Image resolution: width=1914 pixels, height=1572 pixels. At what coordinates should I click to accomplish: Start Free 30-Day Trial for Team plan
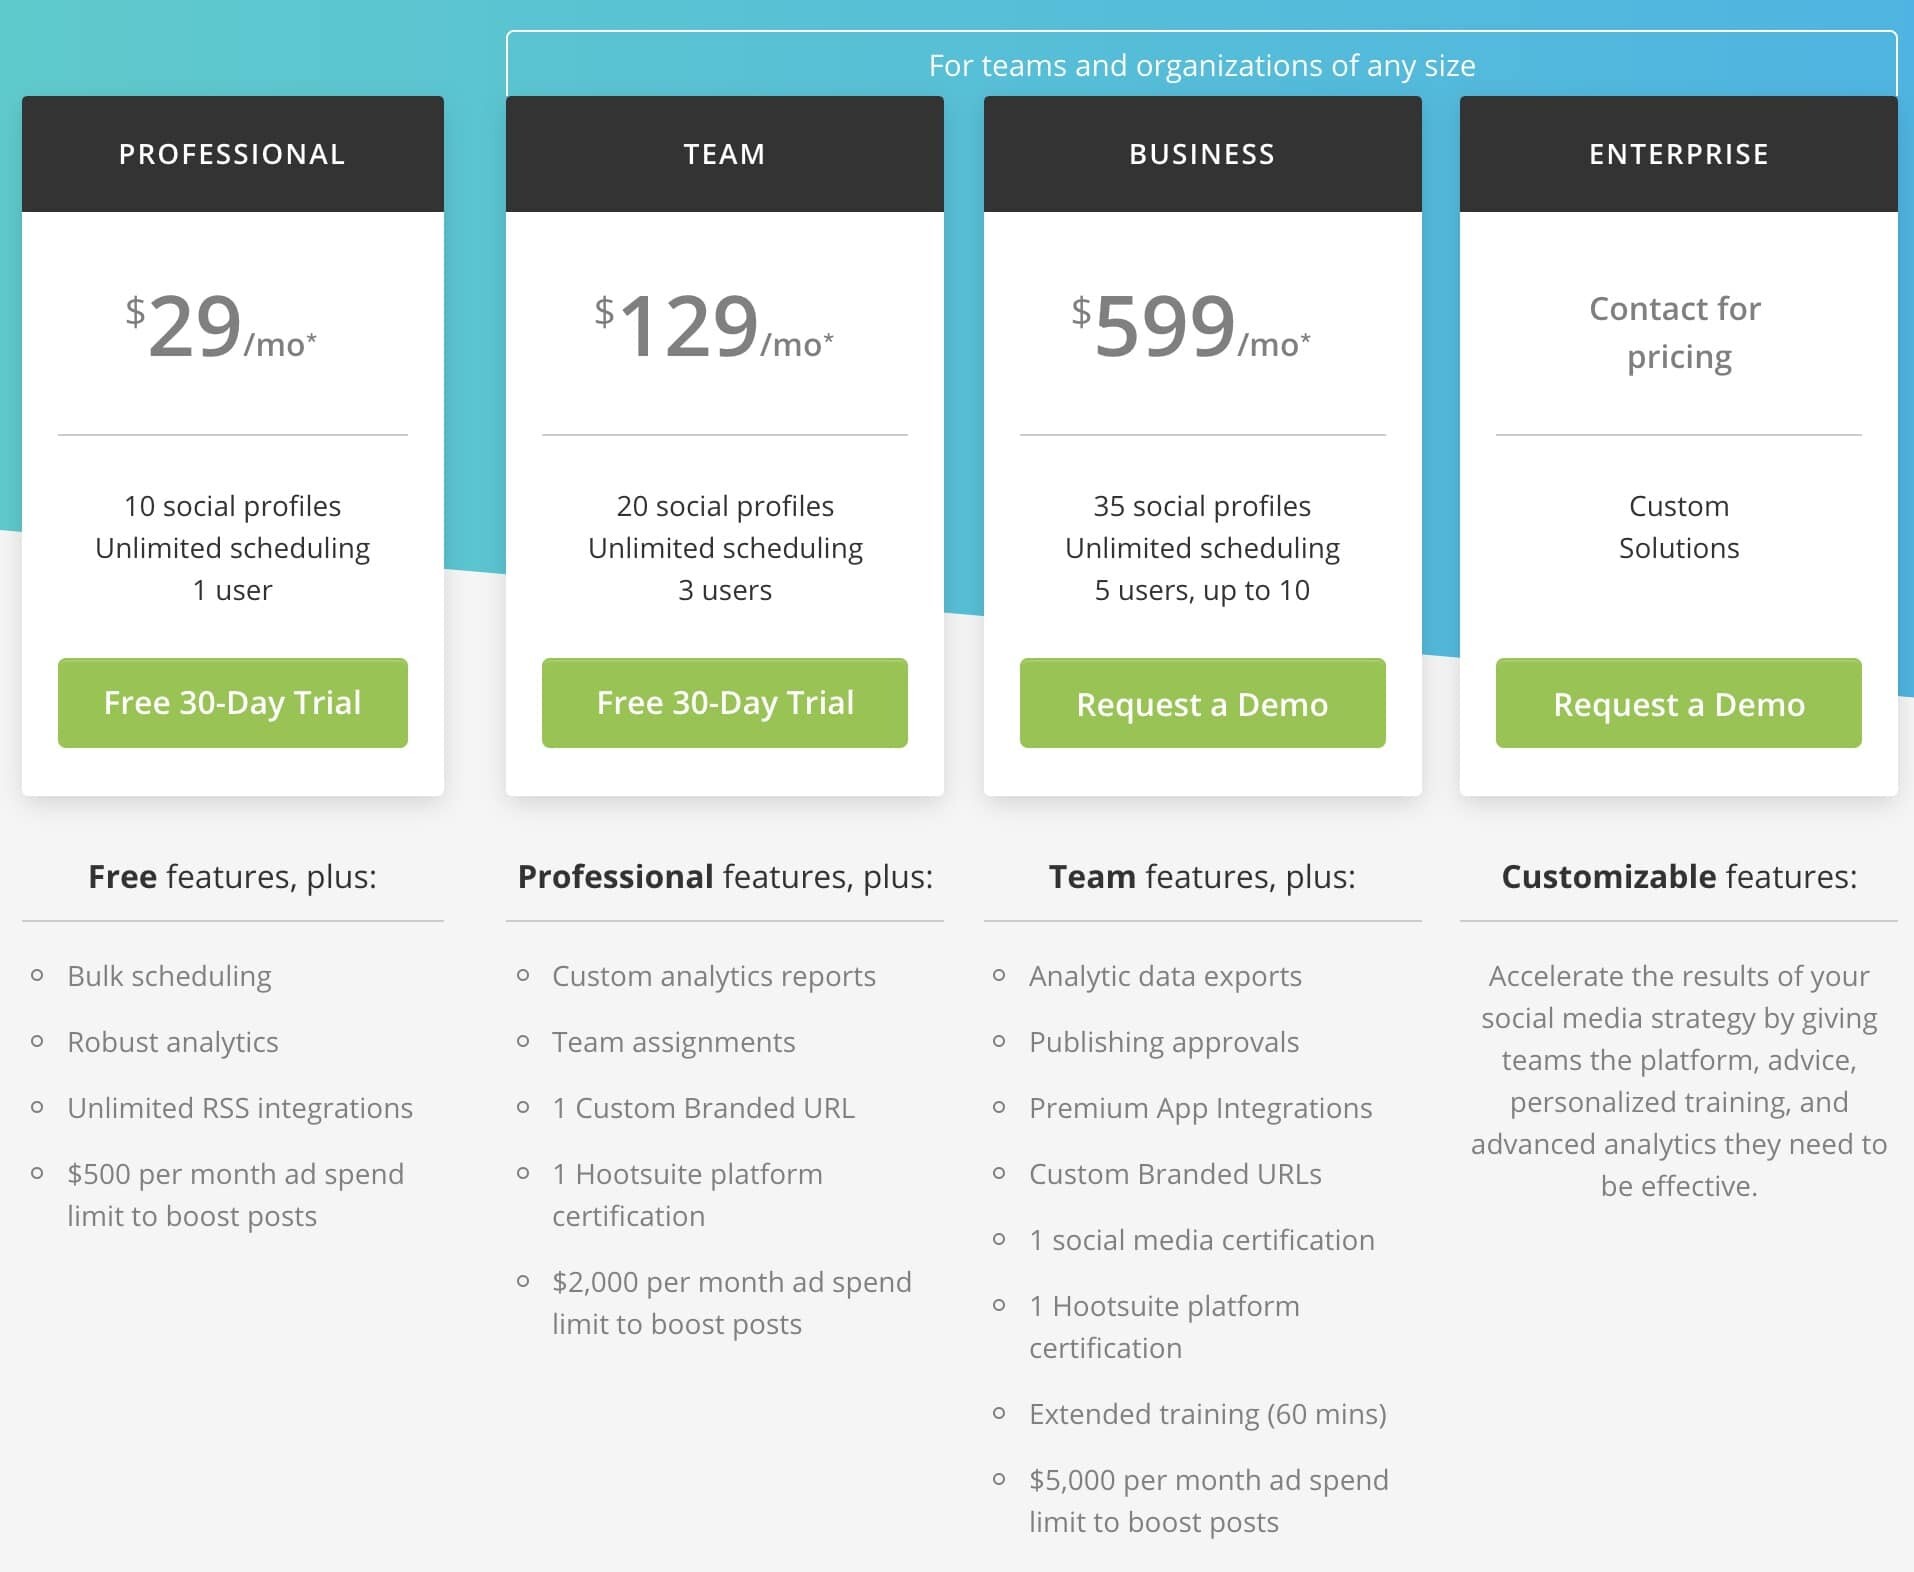725,703
